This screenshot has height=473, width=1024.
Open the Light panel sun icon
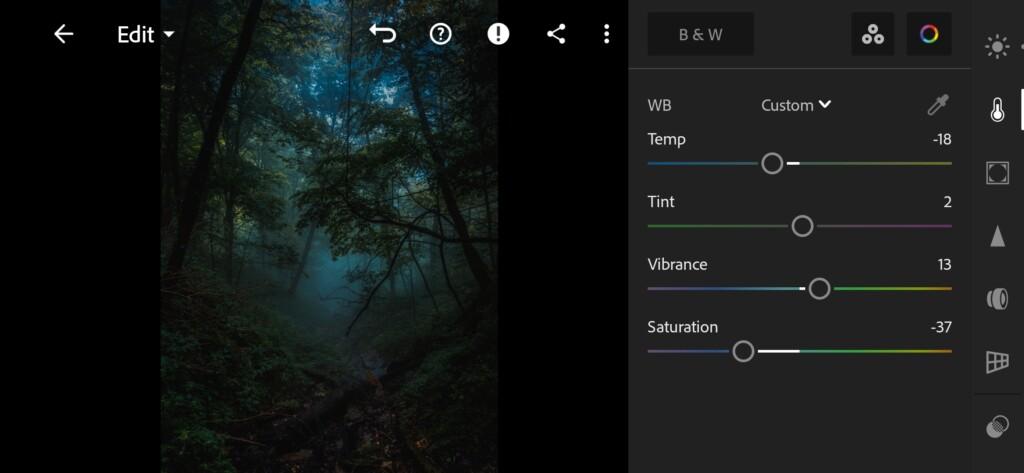pos(997,47)
